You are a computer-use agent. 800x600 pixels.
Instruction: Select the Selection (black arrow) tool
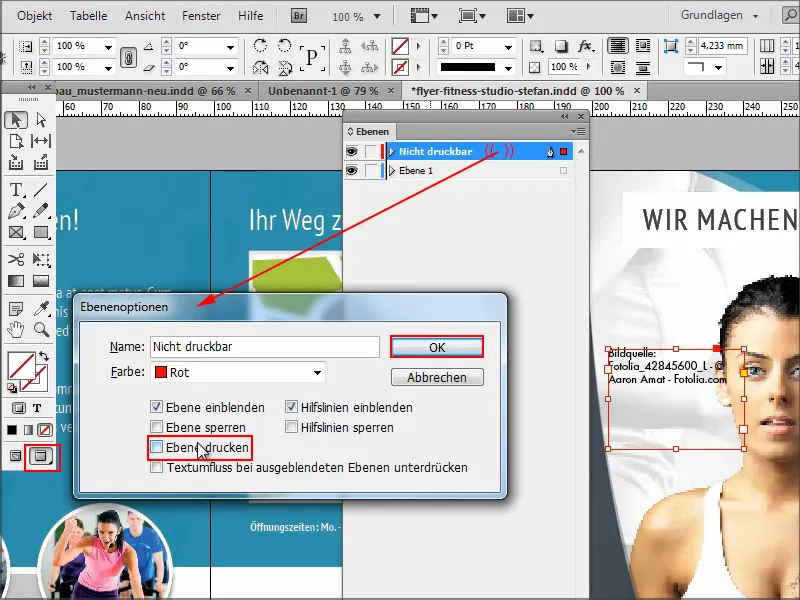tap(16, 120)
